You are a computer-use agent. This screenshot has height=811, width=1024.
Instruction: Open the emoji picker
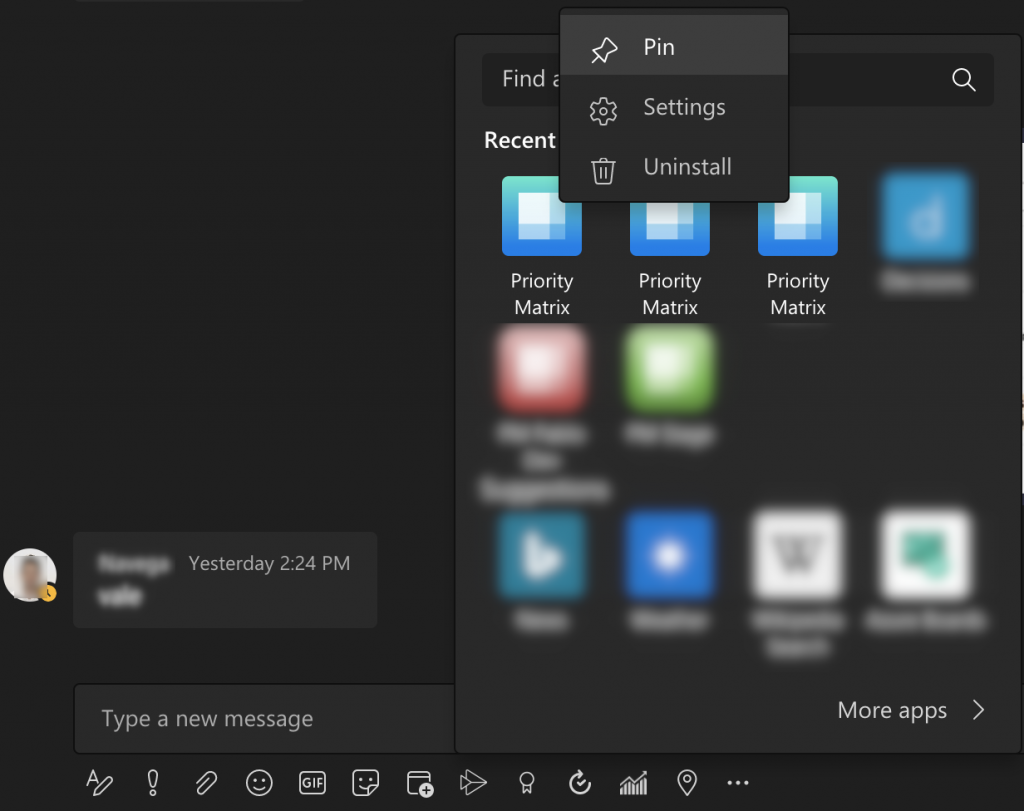(259, 783)
